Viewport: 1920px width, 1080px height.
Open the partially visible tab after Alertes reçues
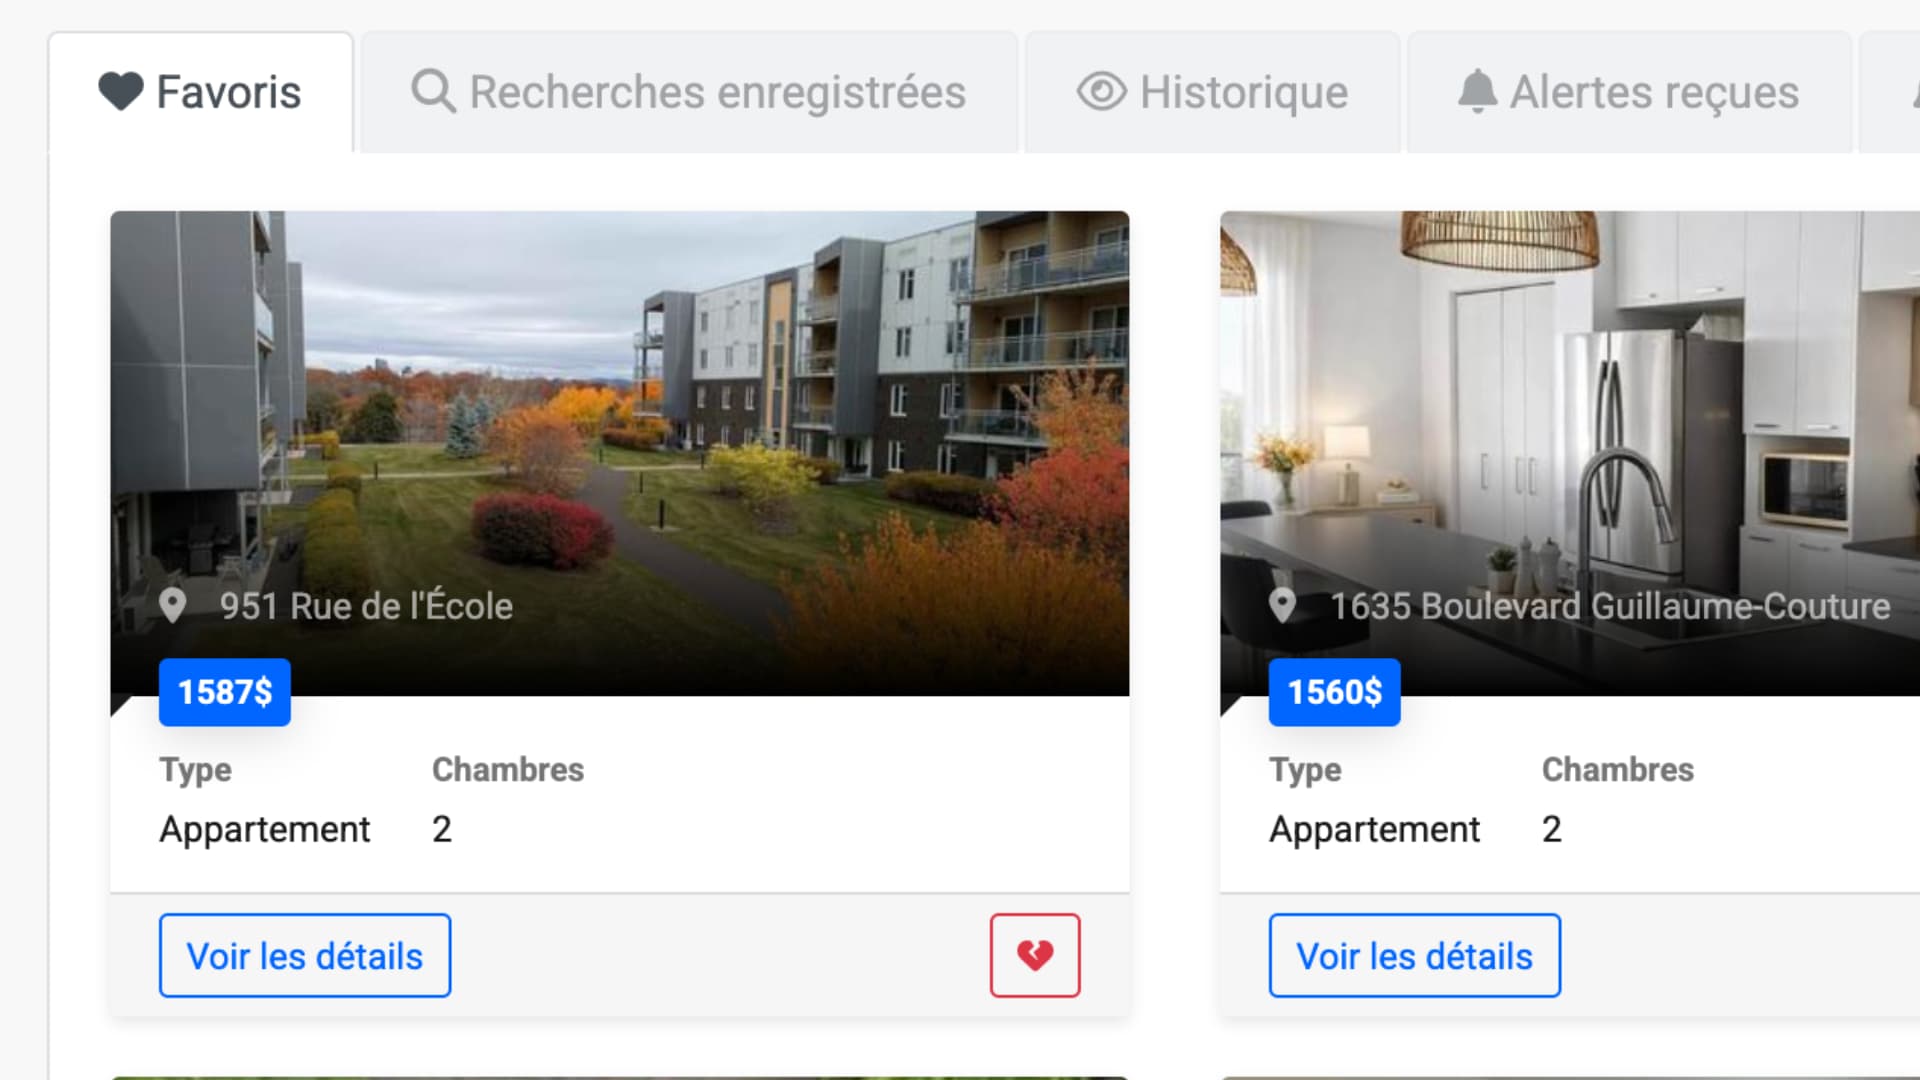tap(1890, 92)
